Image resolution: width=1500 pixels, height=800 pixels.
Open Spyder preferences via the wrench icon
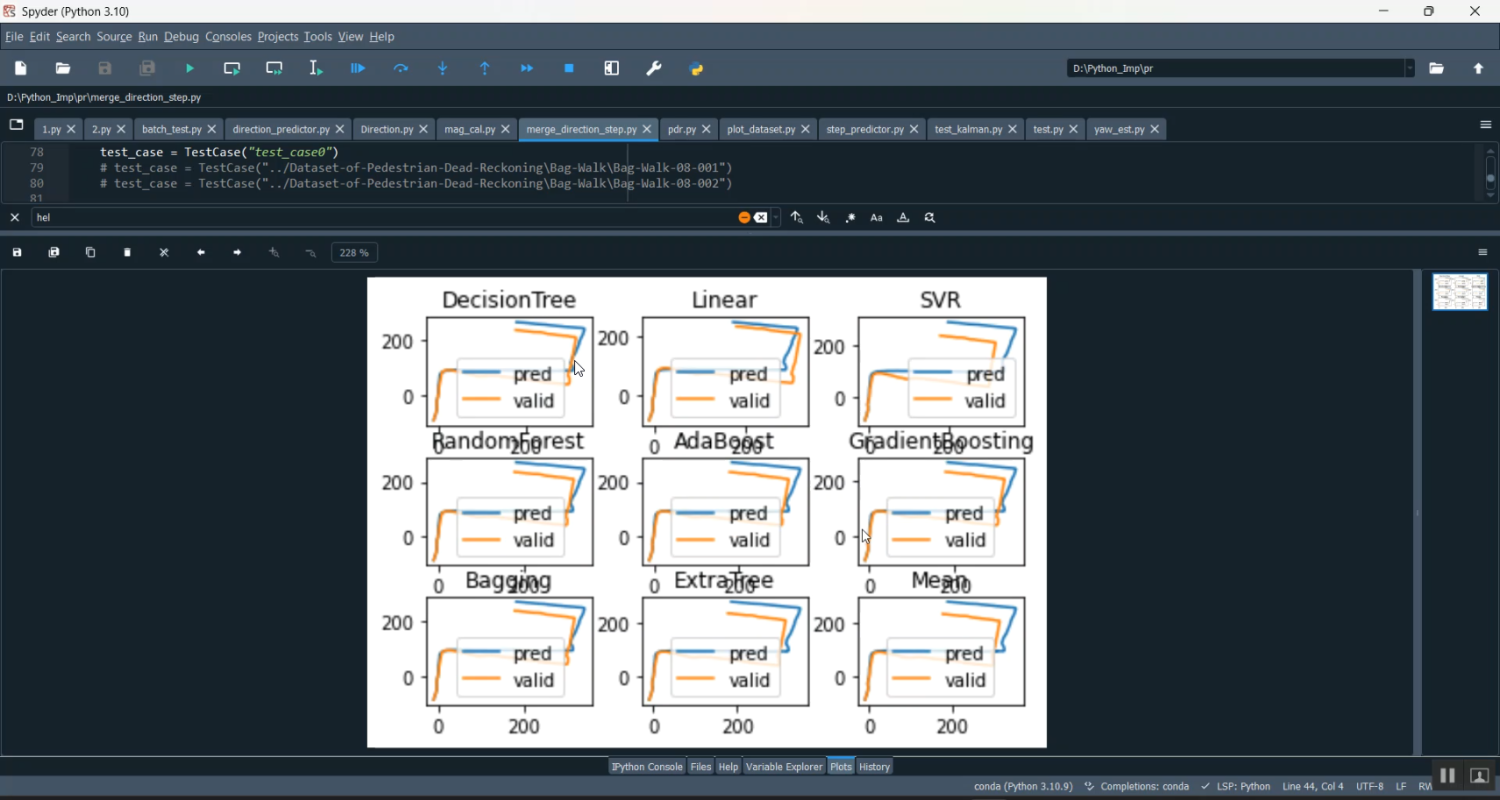[654, 68]
